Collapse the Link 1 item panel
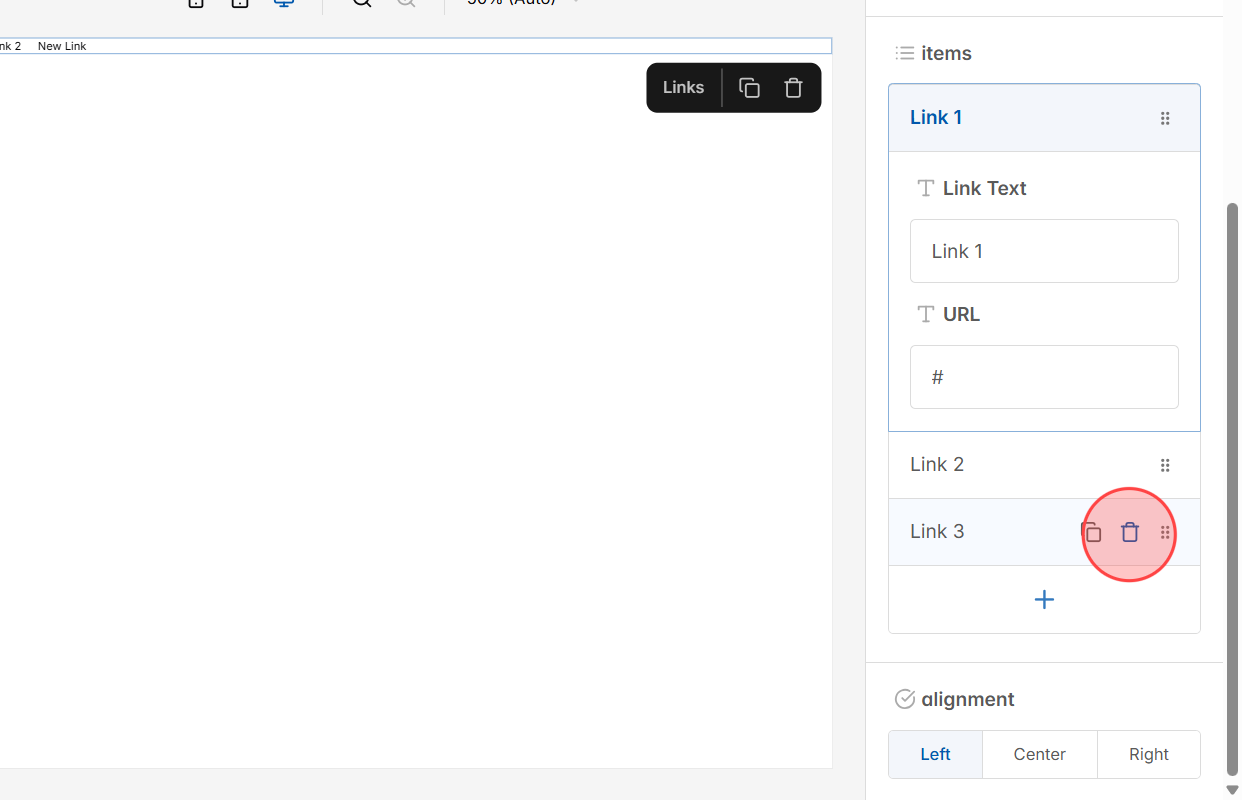This screenshot has width=1242, height=800. coord(936,117)
